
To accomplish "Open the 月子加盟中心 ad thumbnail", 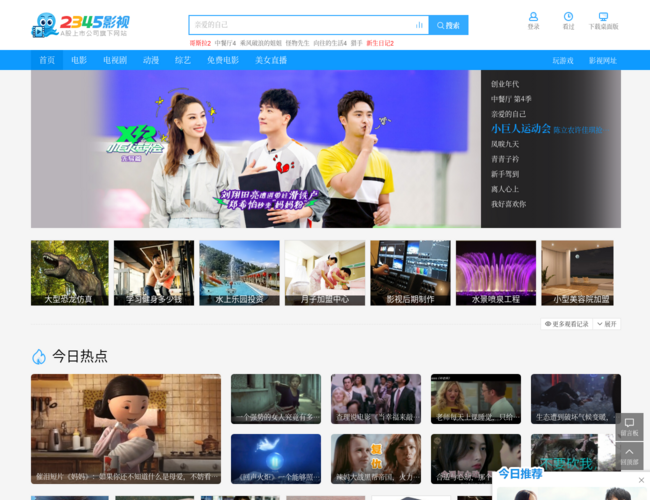I will coord(325,273).
